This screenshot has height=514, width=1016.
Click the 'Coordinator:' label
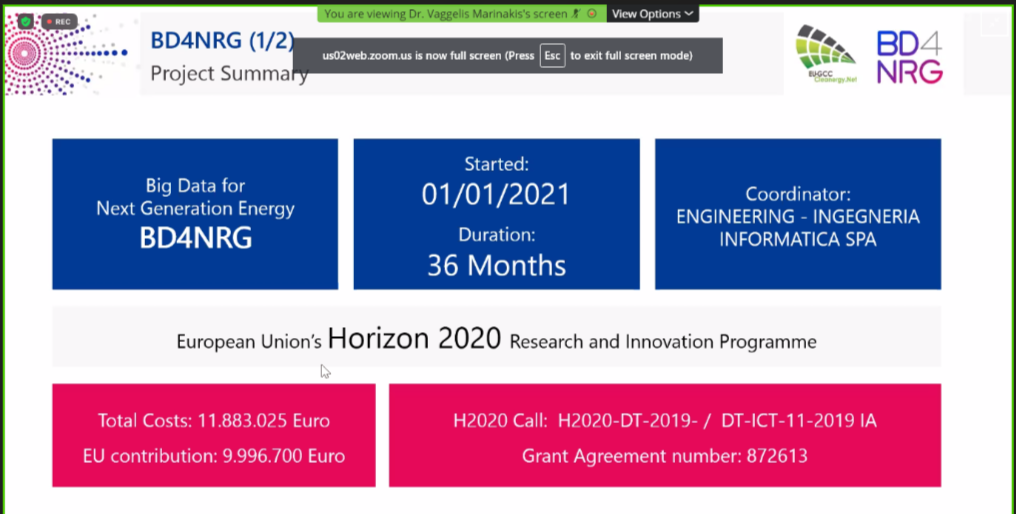pos(798,194)
